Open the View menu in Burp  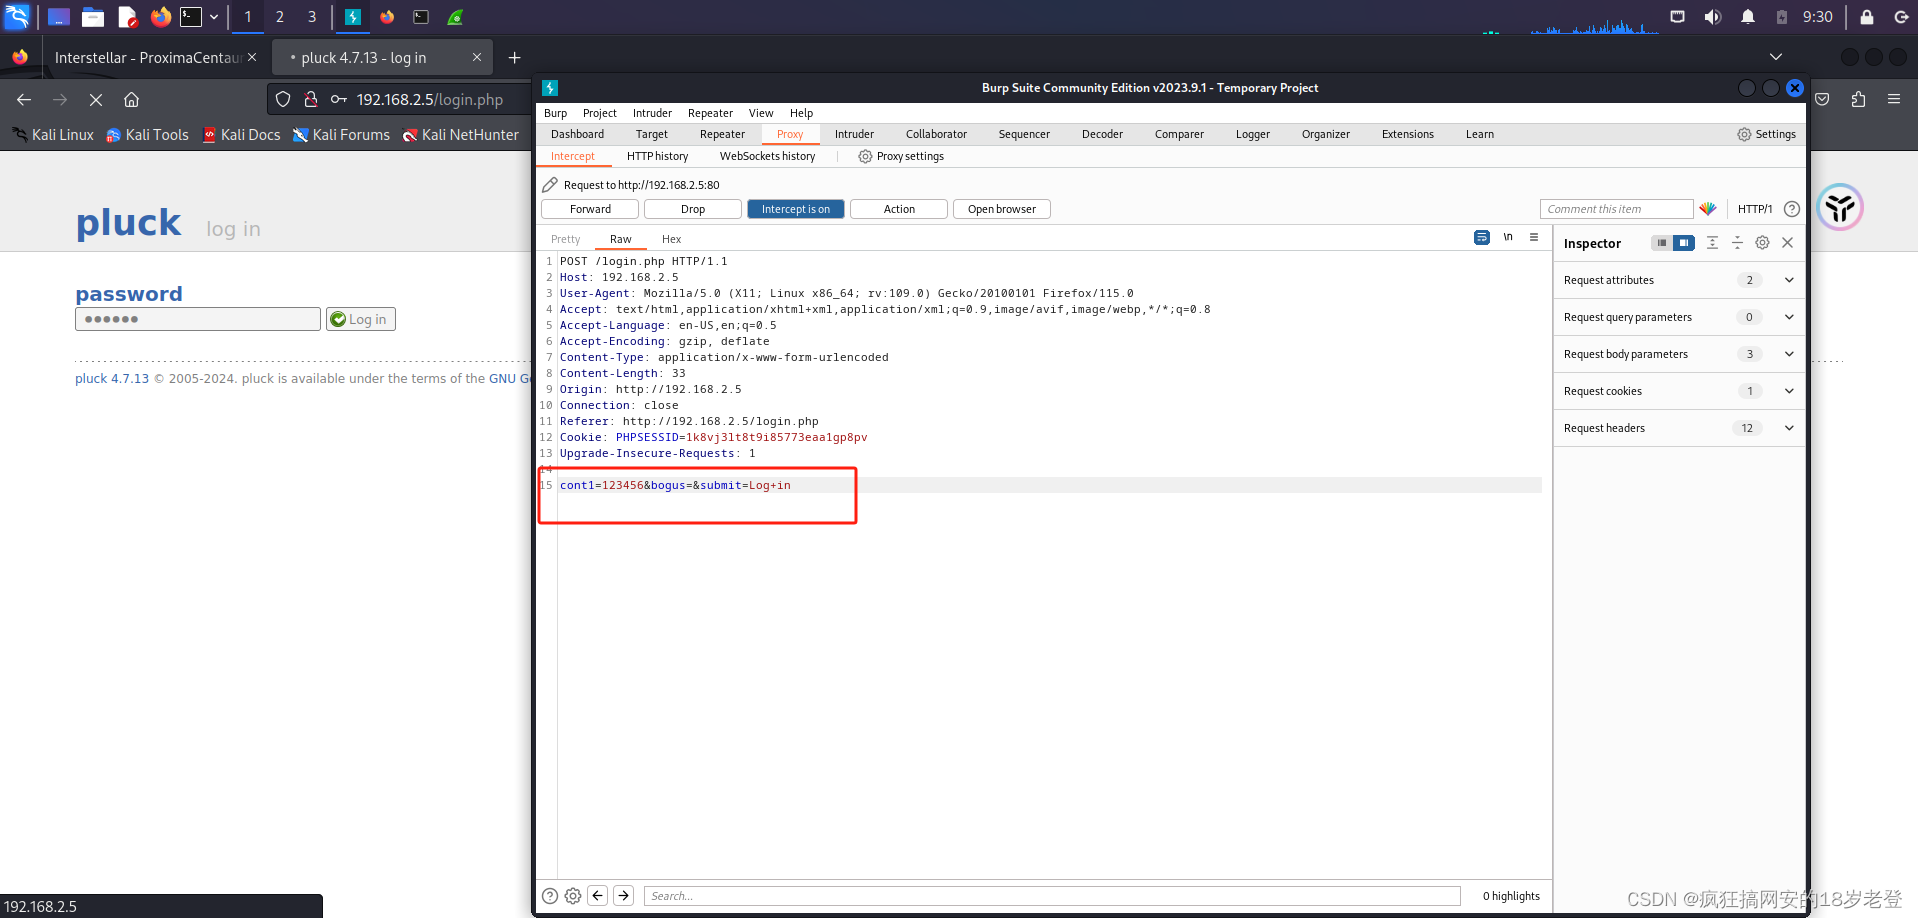pos(761,113)
